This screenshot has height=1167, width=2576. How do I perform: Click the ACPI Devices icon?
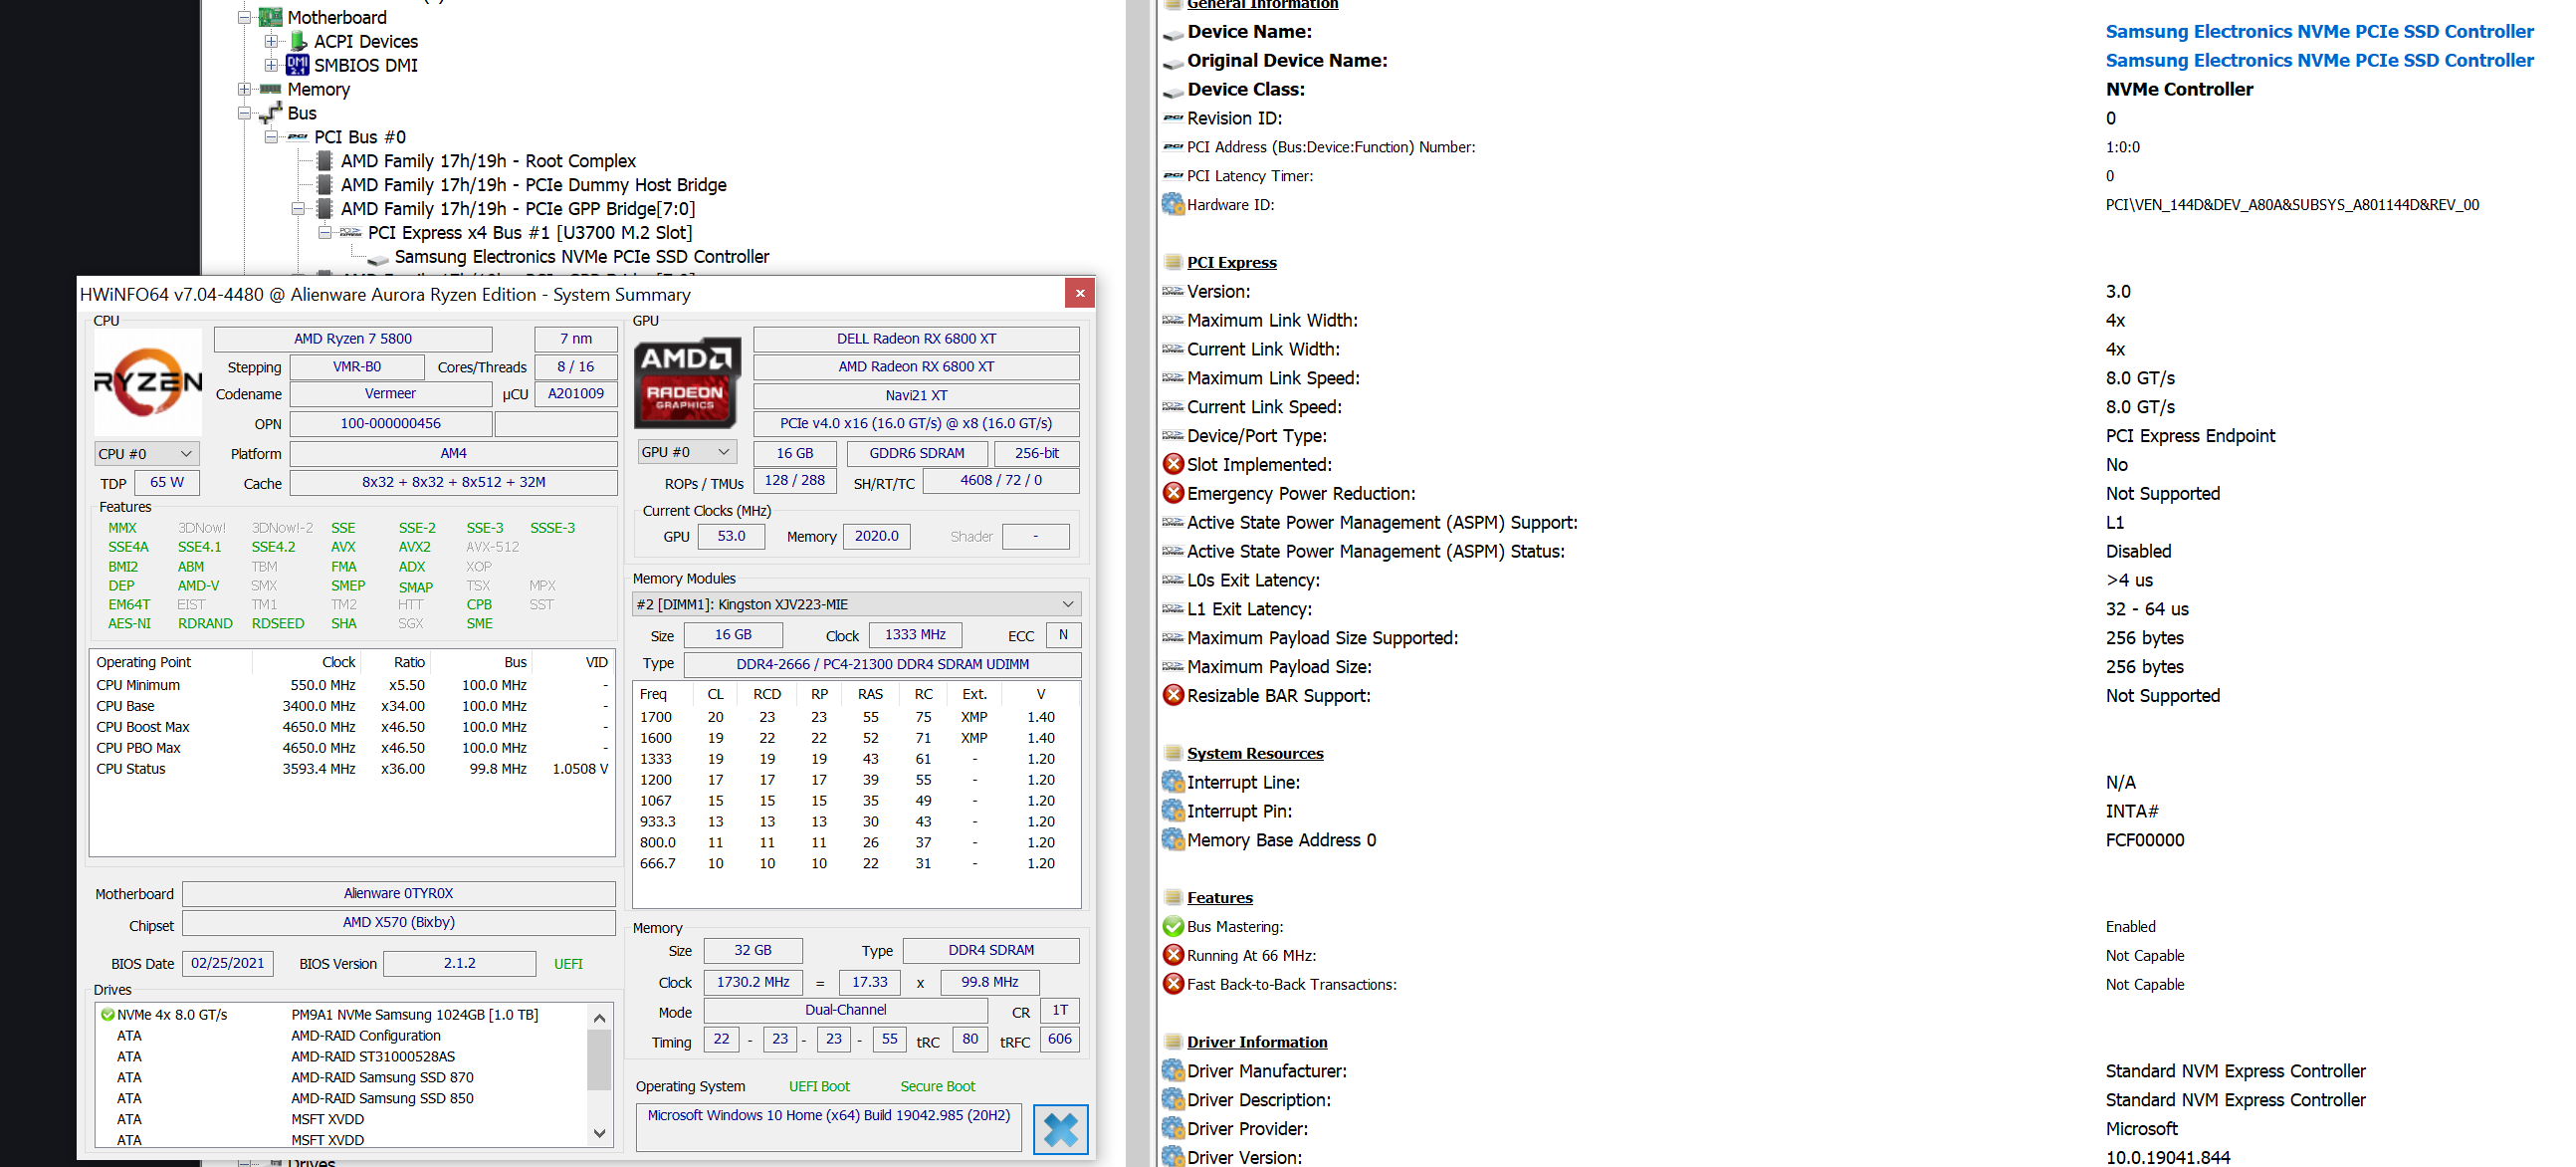pos(297,41)
